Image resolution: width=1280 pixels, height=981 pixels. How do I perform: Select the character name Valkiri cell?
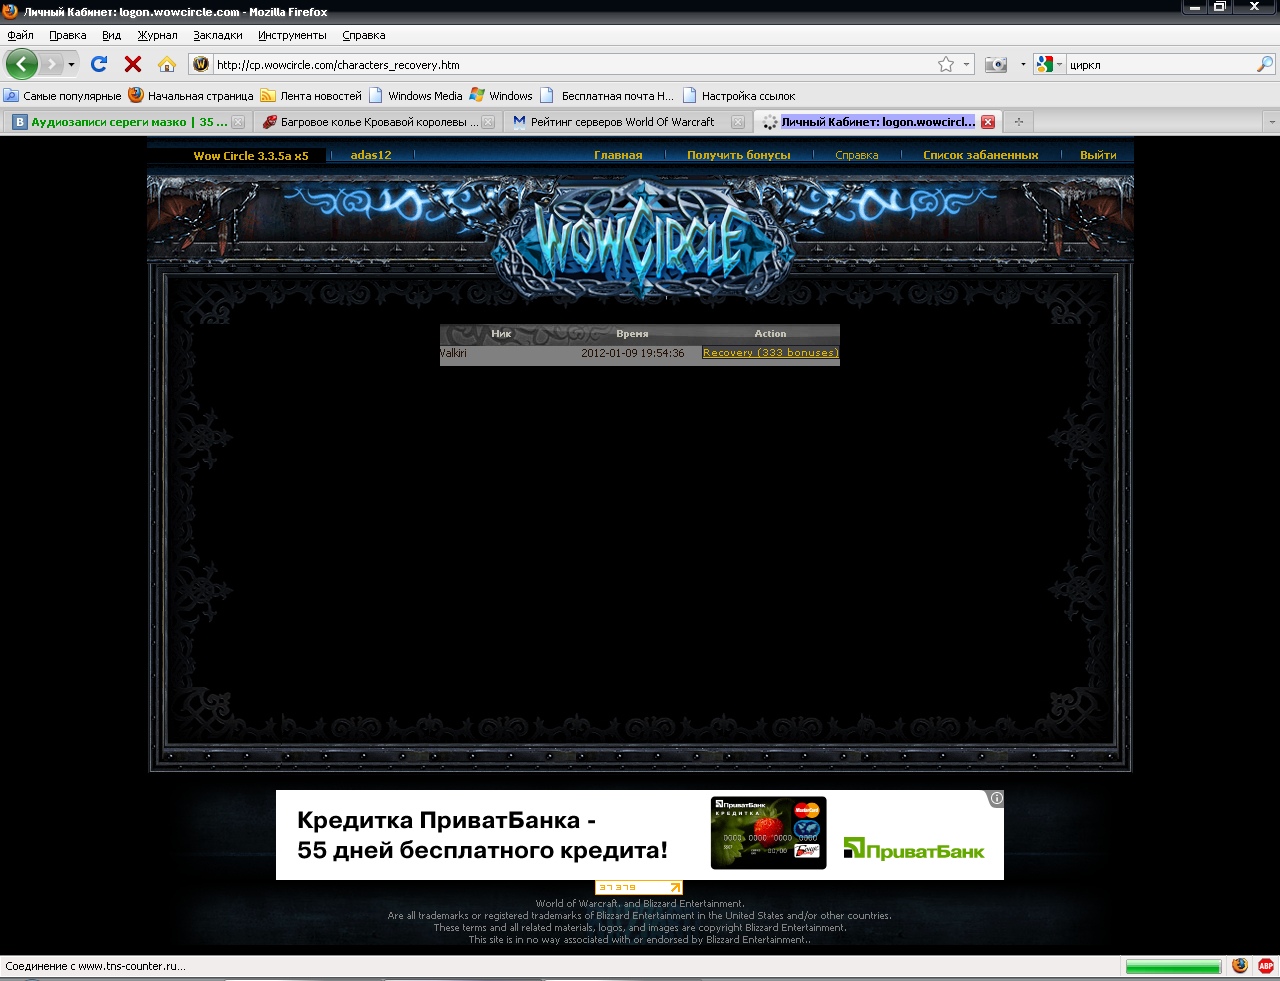tap(453, 353)
